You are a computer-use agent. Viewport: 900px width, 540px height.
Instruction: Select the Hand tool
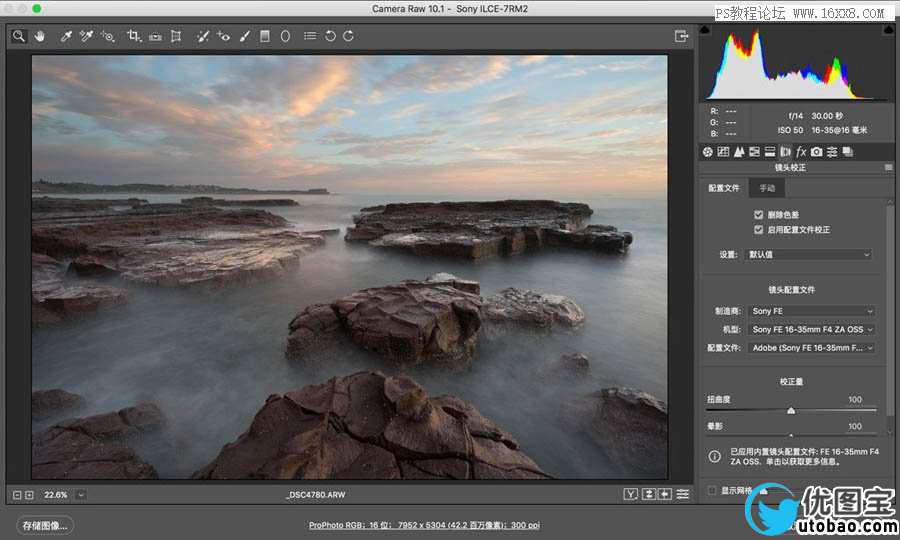(41, 36)
